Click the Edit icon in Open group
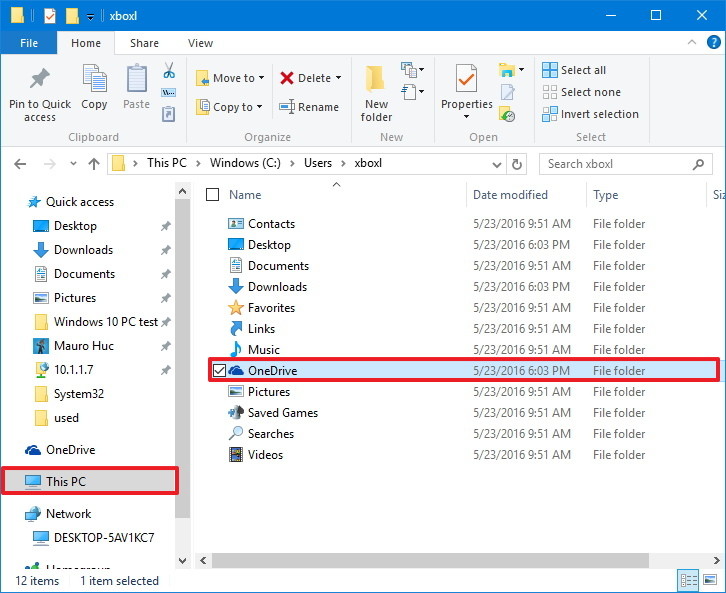The height and width of the screenshot is (593, 726). coord(507,92)
